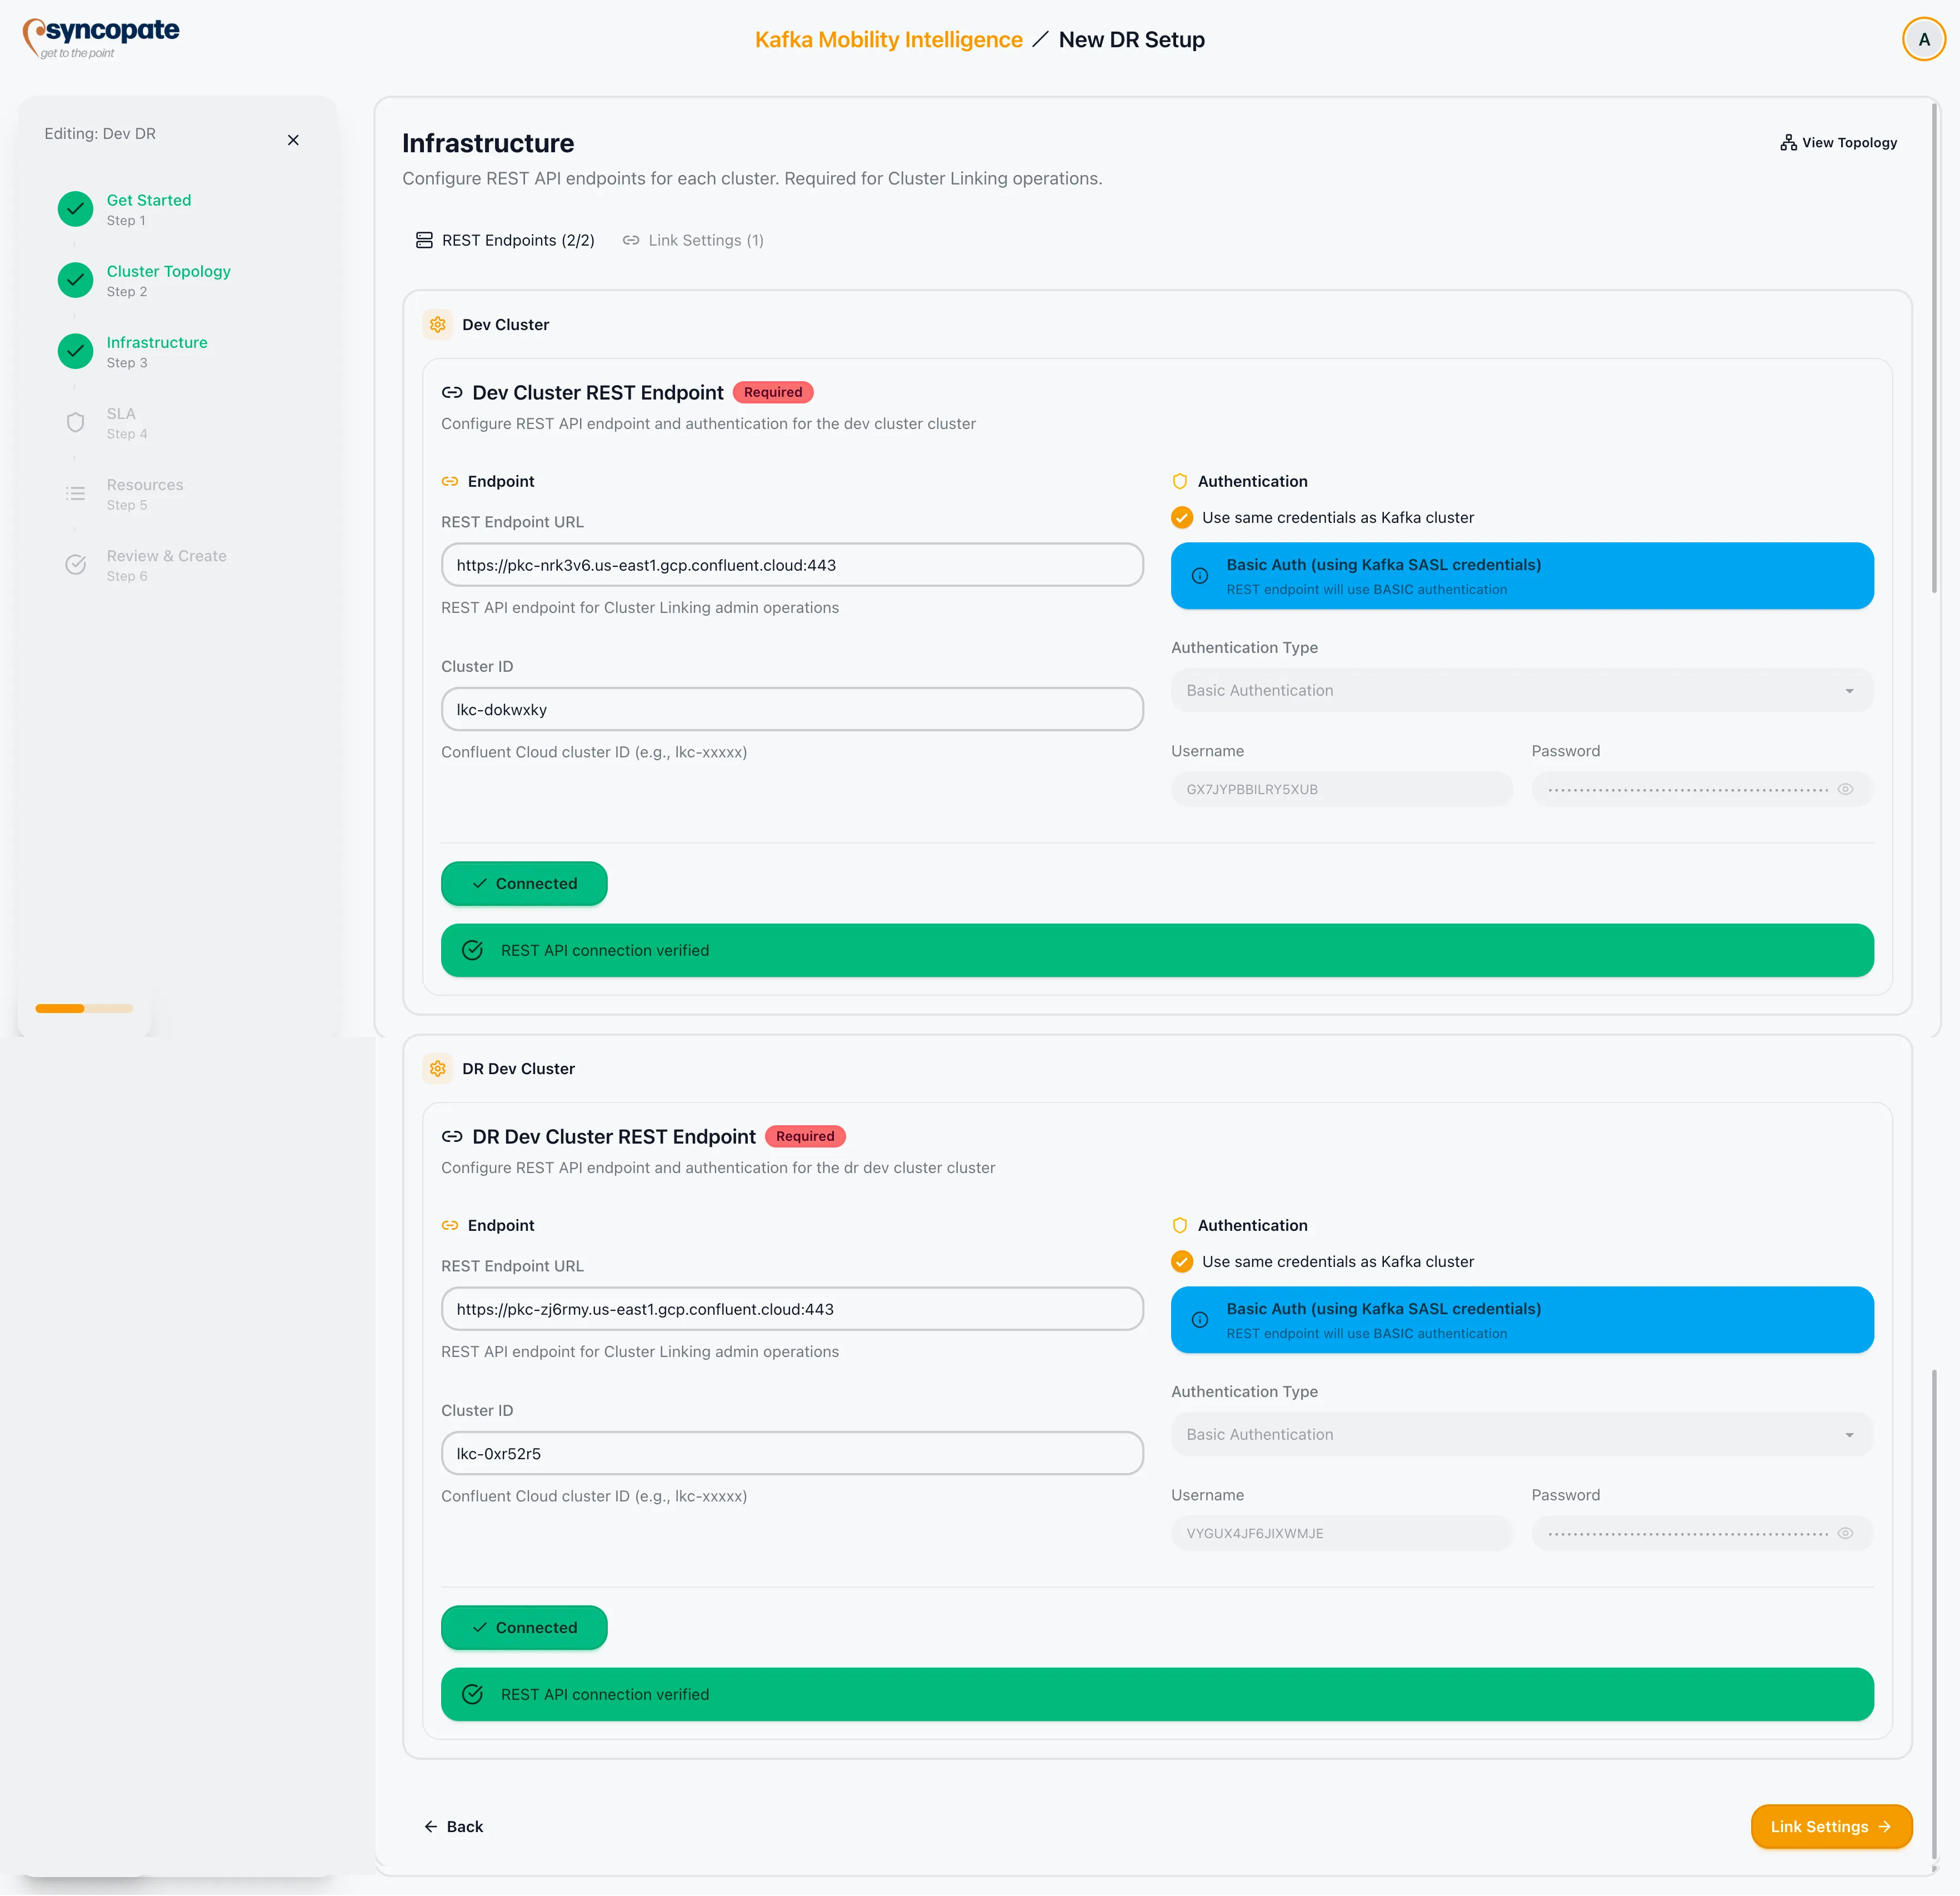Click the Dev Cluster gear icon
The image size is (1960, 1896).
pyautogui.click(x=437, y=325)
